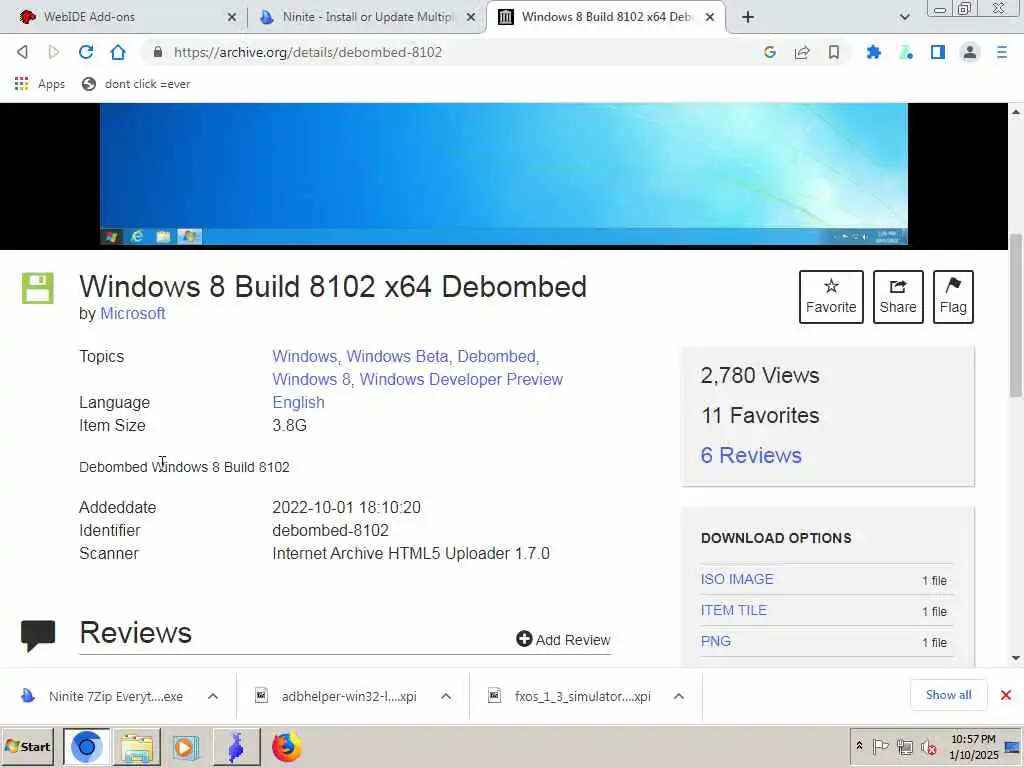The image size is (1024, 768).
Task: Close the WebIDE Add-ons tab
Action: tap(232, 18)
